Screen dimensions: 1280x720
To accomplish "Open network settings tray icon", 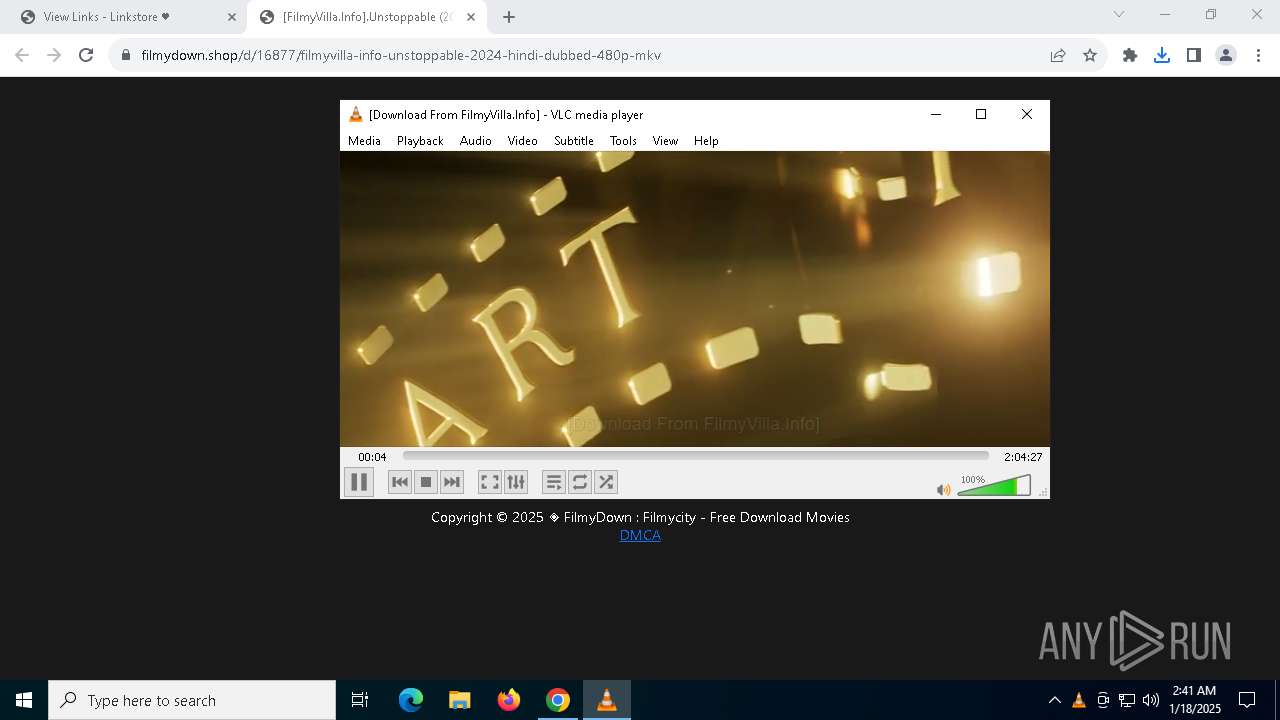I will pyautogui.click(x=1127, y=700).
